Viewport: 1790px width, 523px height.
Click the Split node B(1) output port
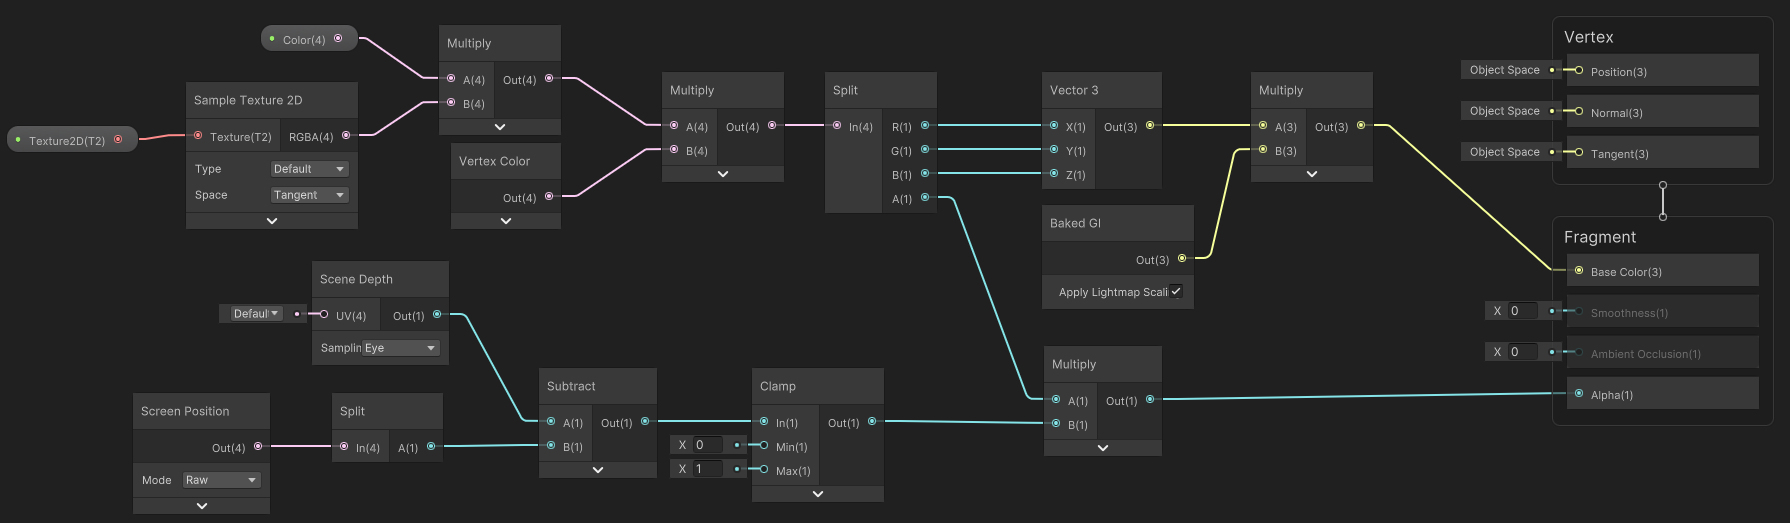pos(925,173)
